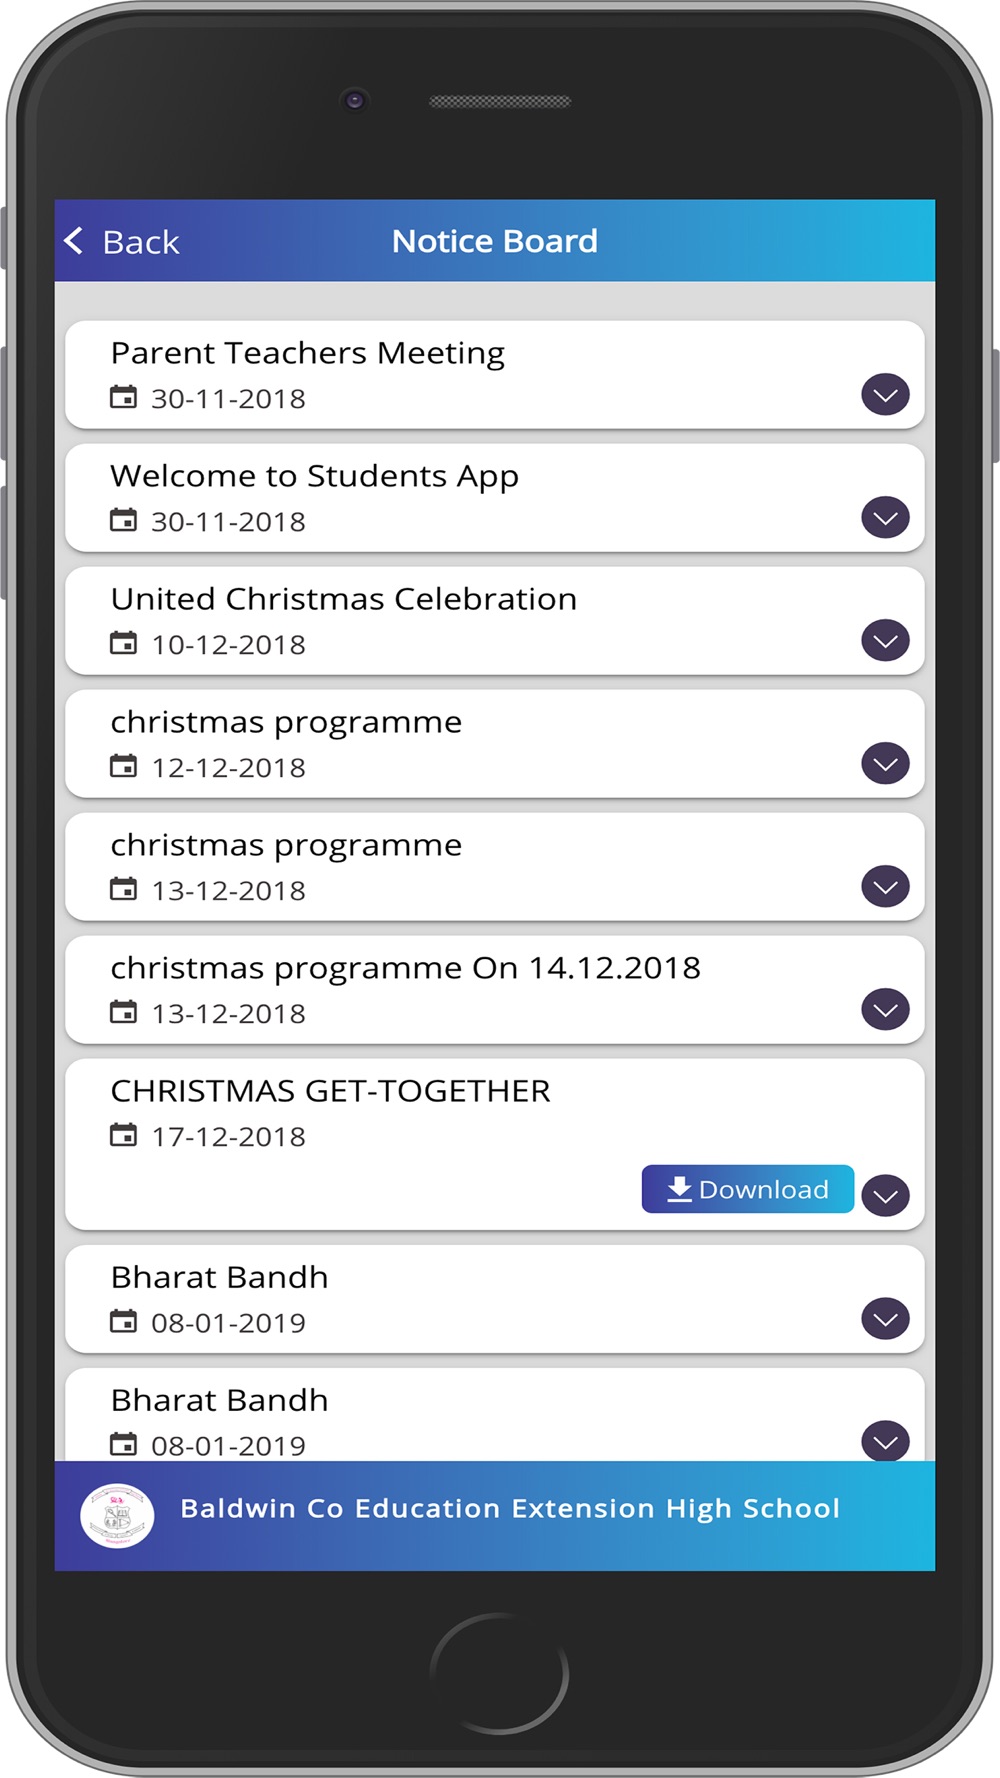1000x1778 pixels.
Task: Expand the Welcome to Students App notice
Action: click(x=885, y=518)
